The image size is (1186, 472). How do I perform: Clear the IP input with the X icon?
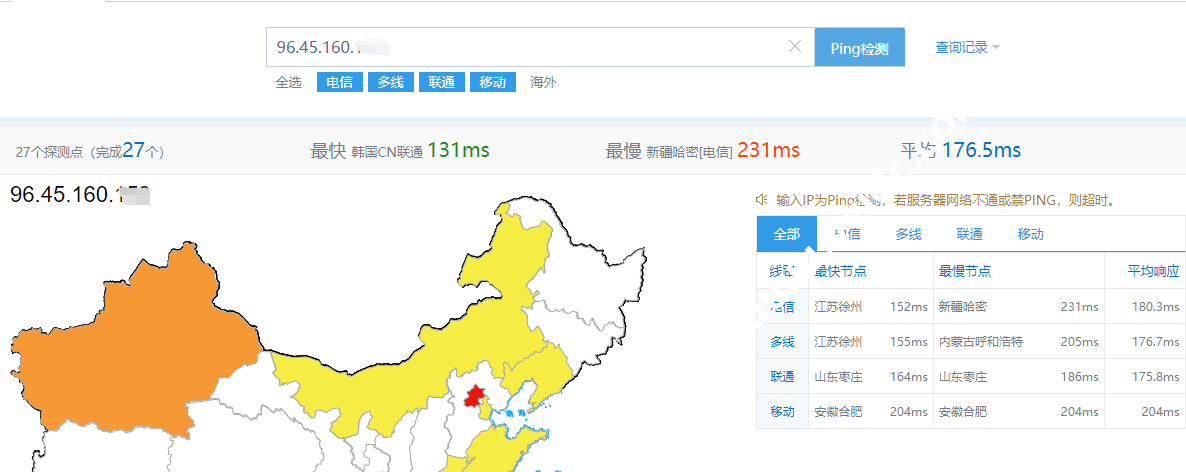tap(795, 47)
